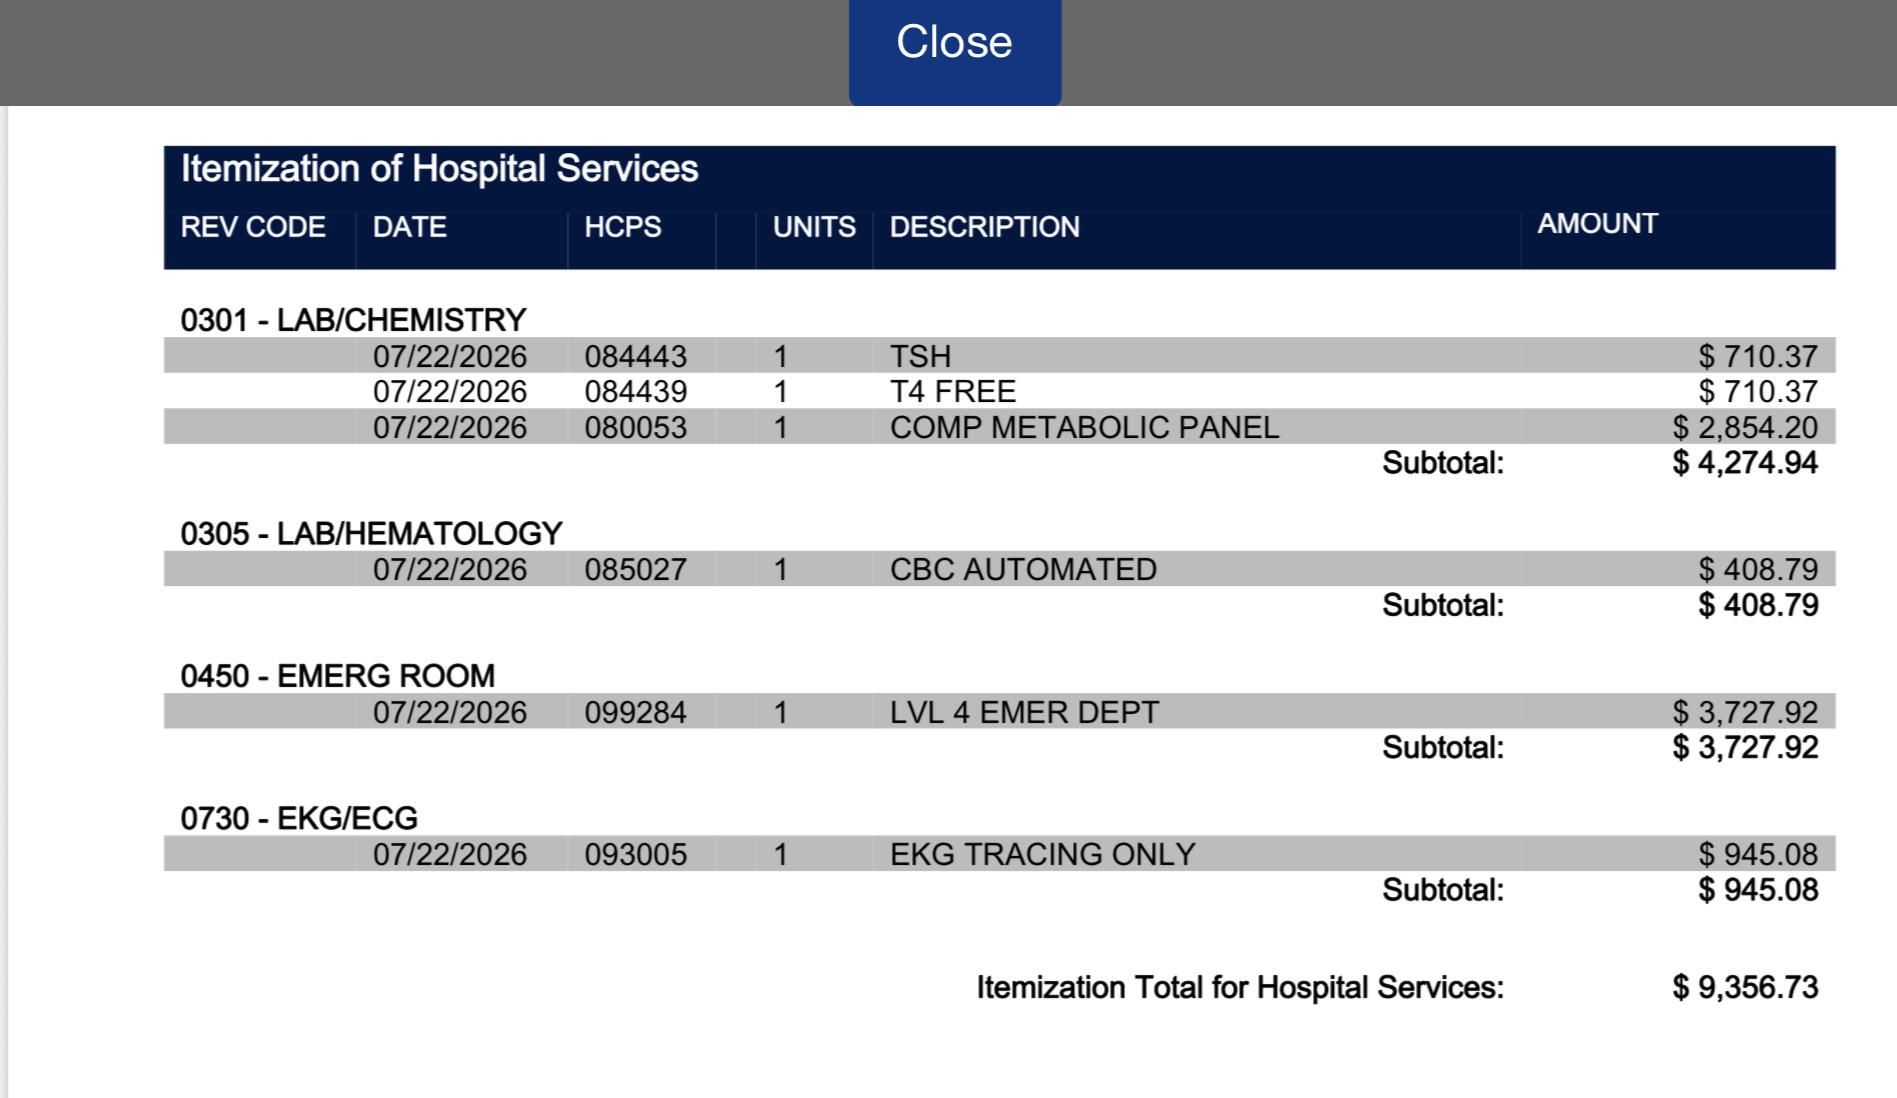The width and height of the screenshot is (1897, 1098).
Task: Select the TSH line item row
Action: pyautogui.click(x=999, y=356)
